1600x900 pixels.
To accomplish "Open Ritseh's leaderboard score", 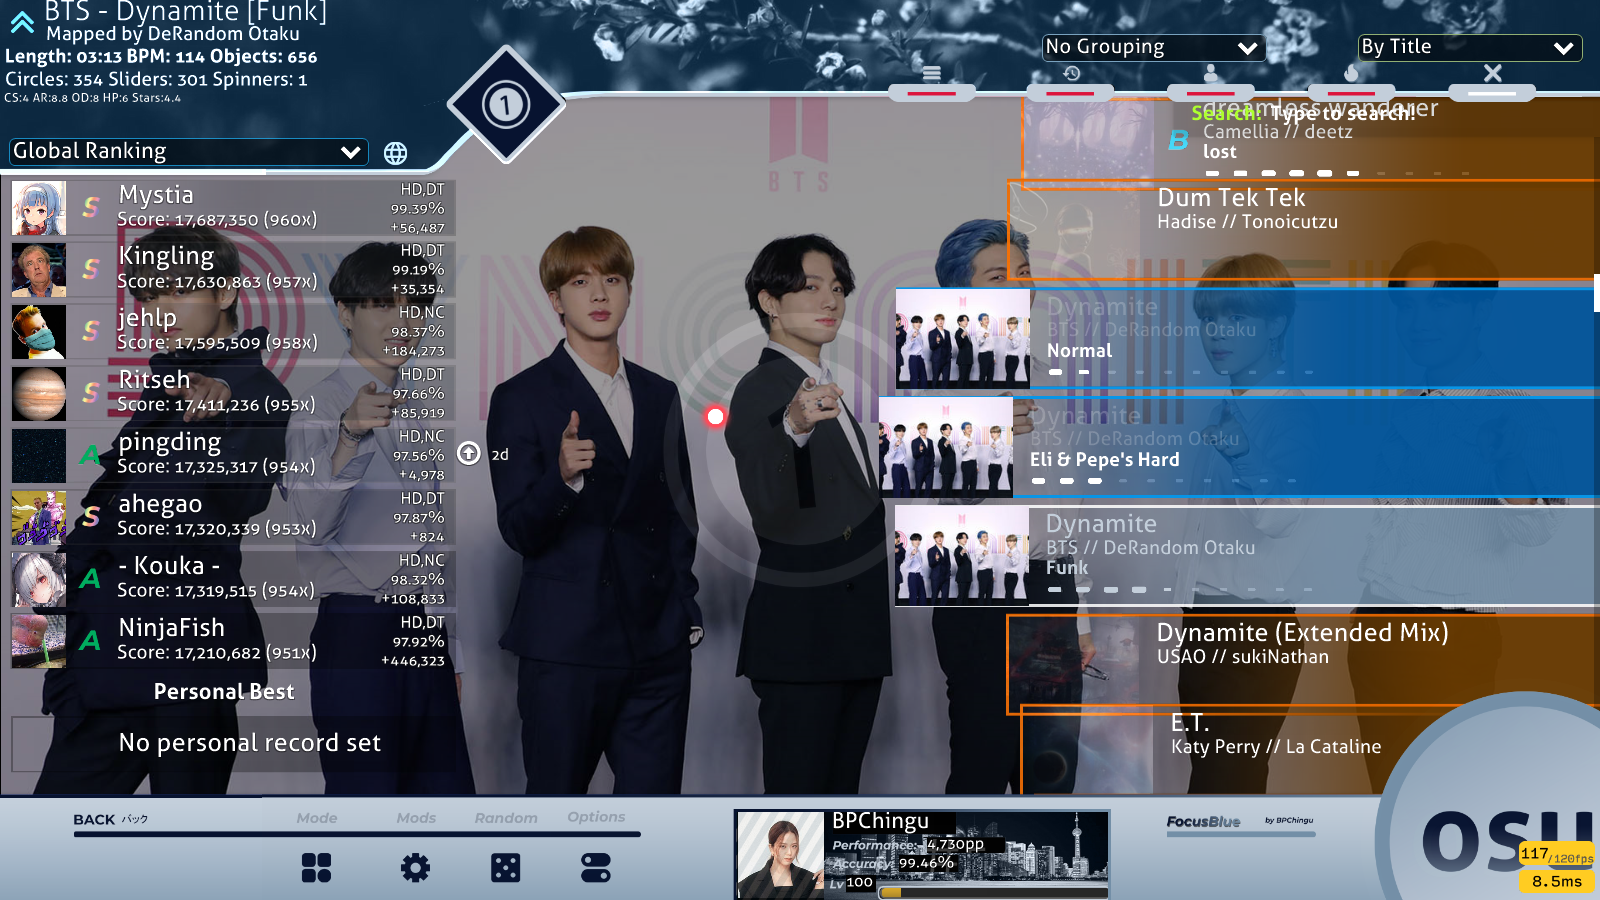I will [232, 394].
